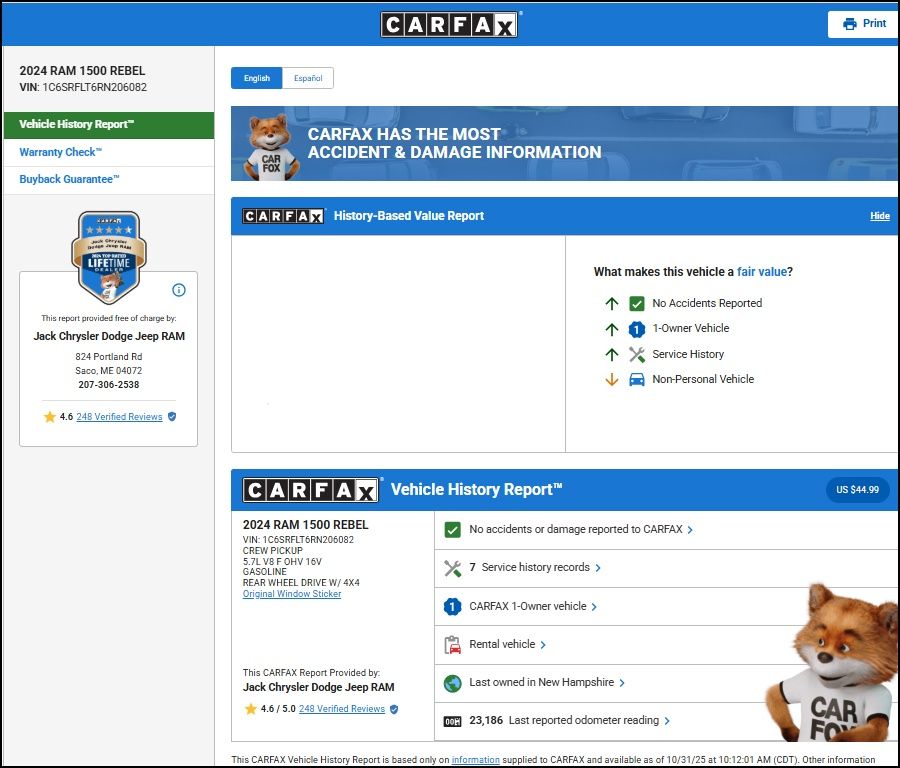
Task: Open the Original Window Sticker link
Action: (292, 594)
